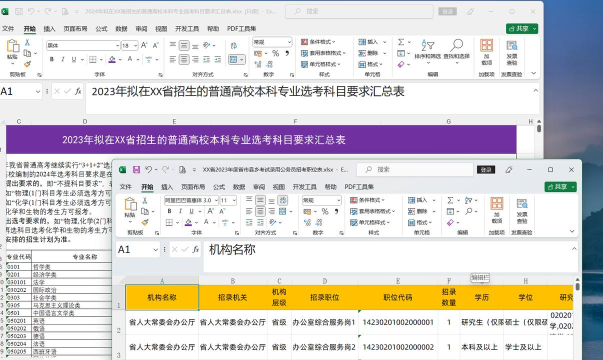Open Name Box A1 dropdown in front window

click(155, 250)
